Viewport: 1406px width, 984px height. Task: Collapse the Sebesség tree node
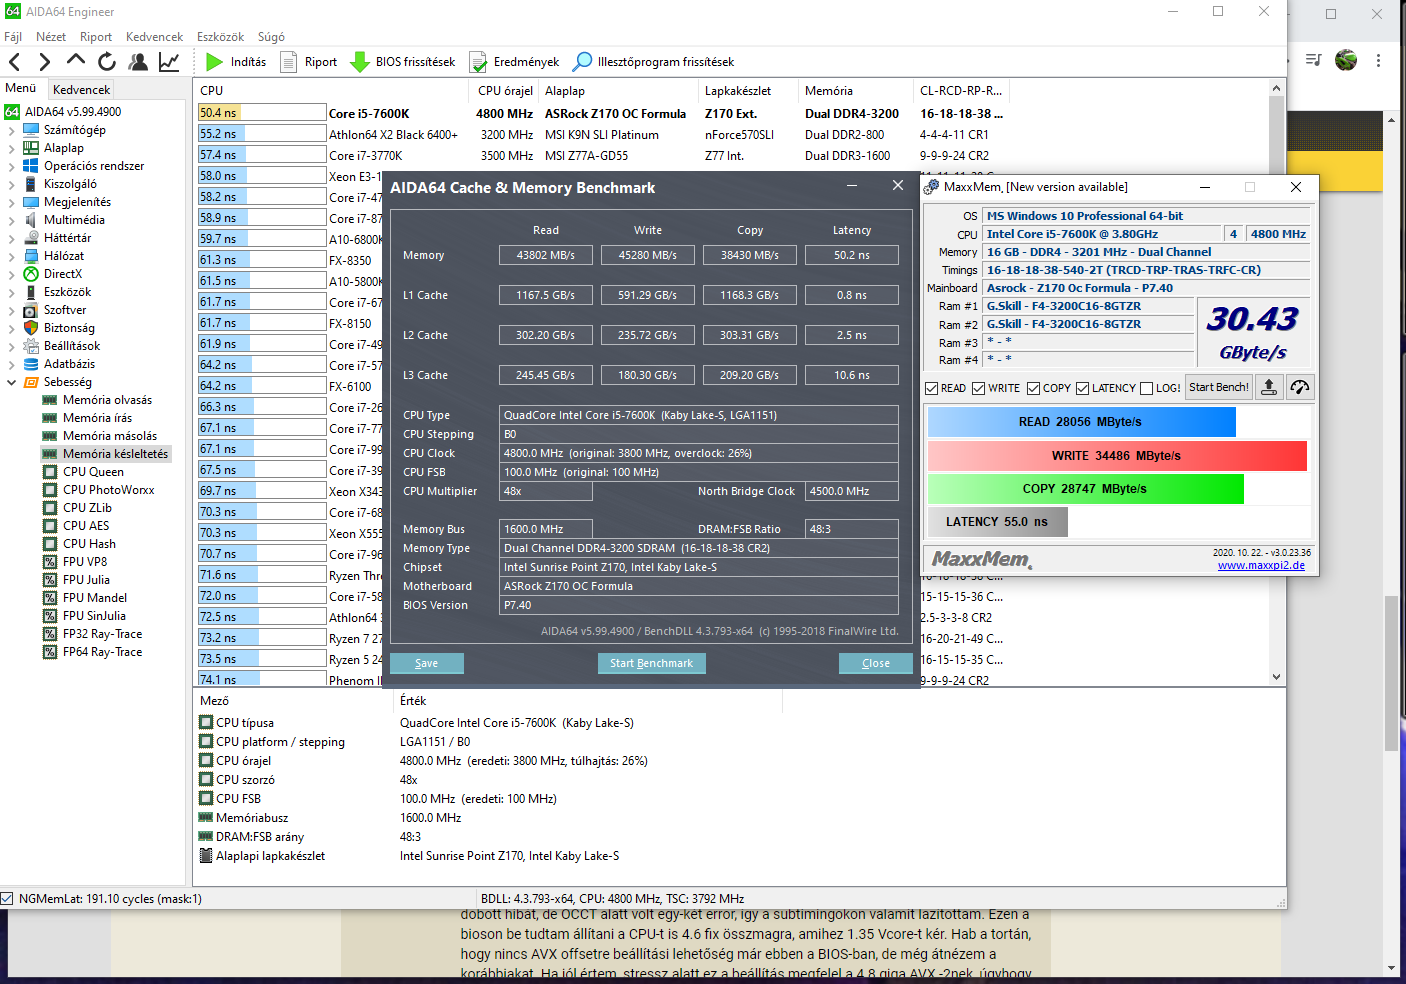pos(12,382)
